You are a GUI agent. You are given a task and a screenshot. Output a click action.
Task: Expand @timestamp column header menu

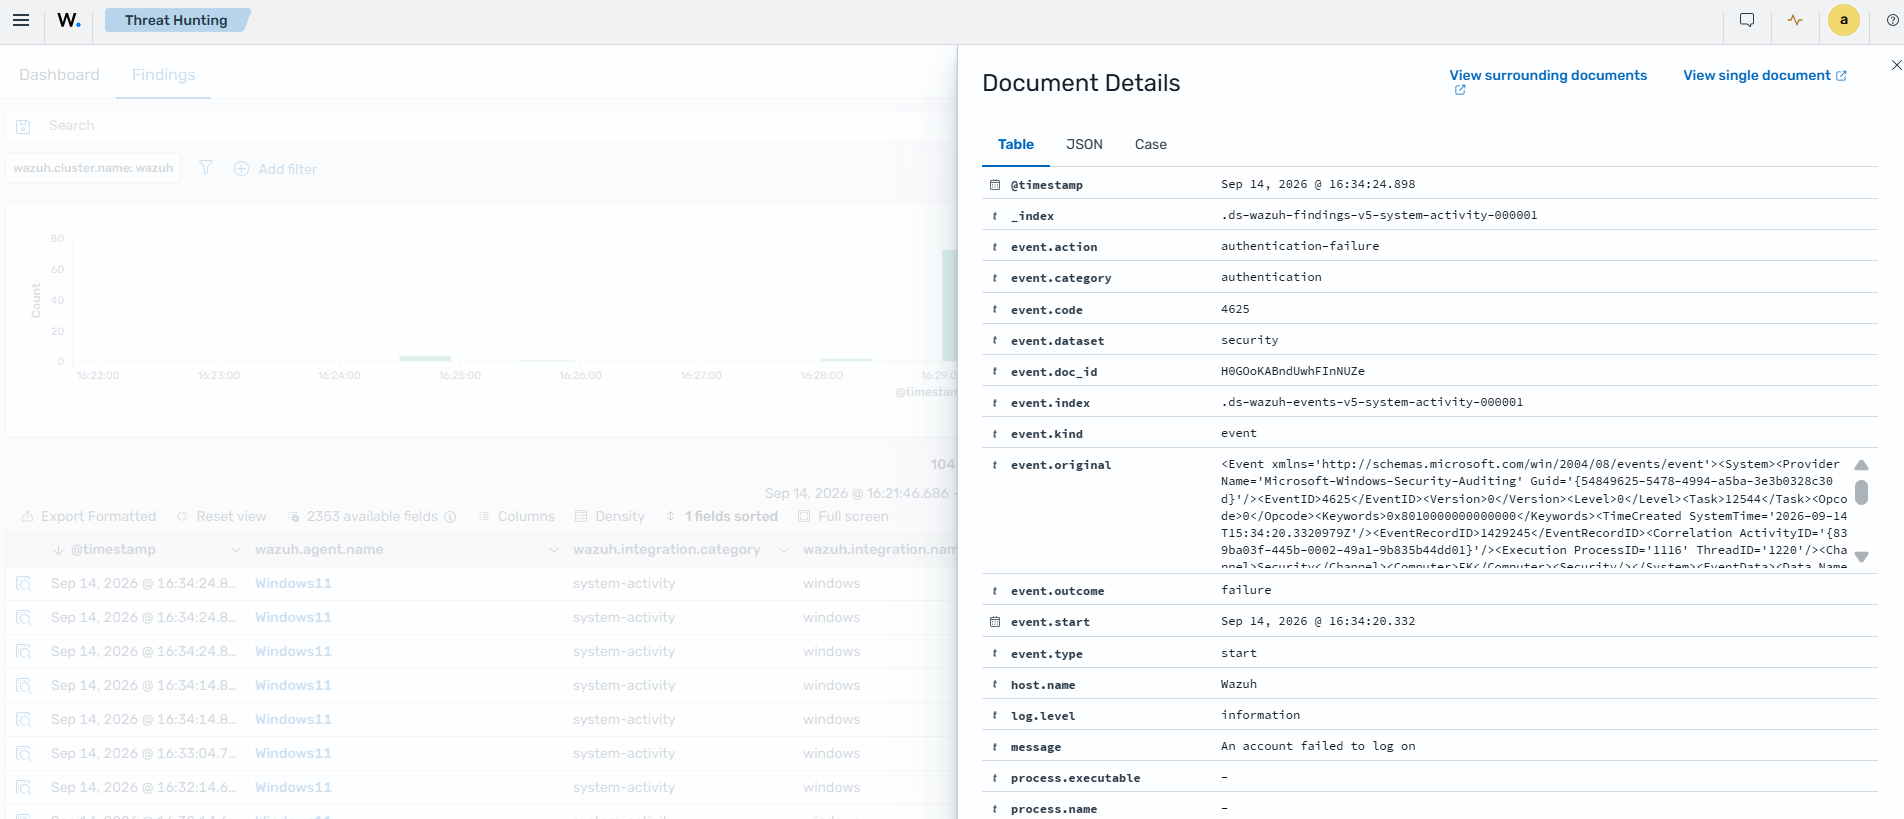236,550
